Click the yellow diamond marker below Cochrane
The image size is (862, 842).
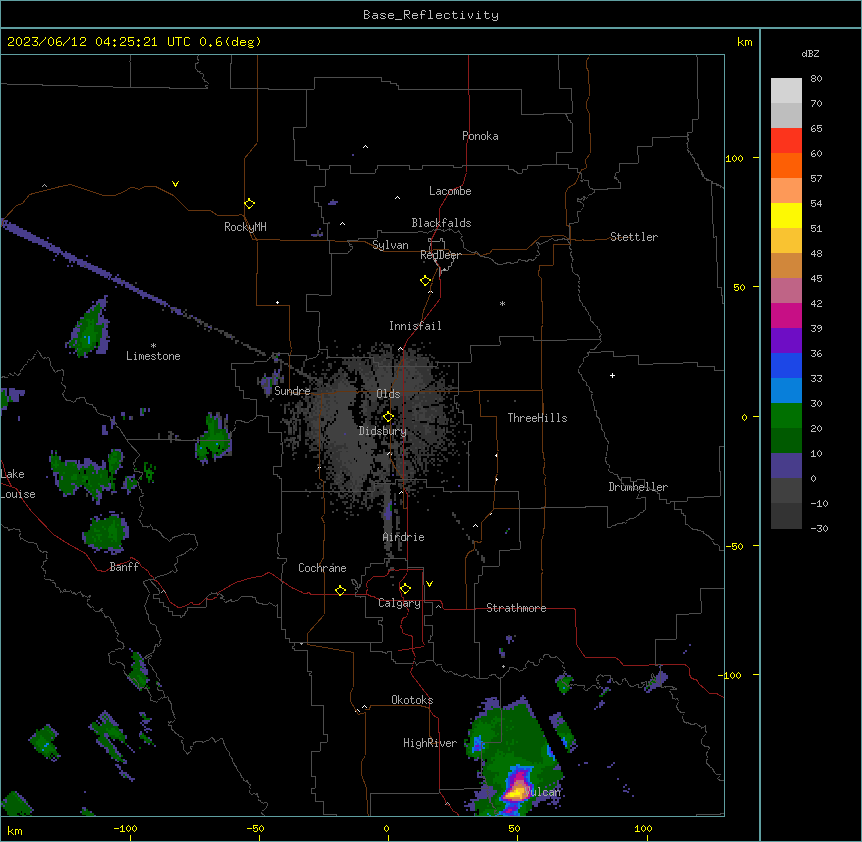340,590
